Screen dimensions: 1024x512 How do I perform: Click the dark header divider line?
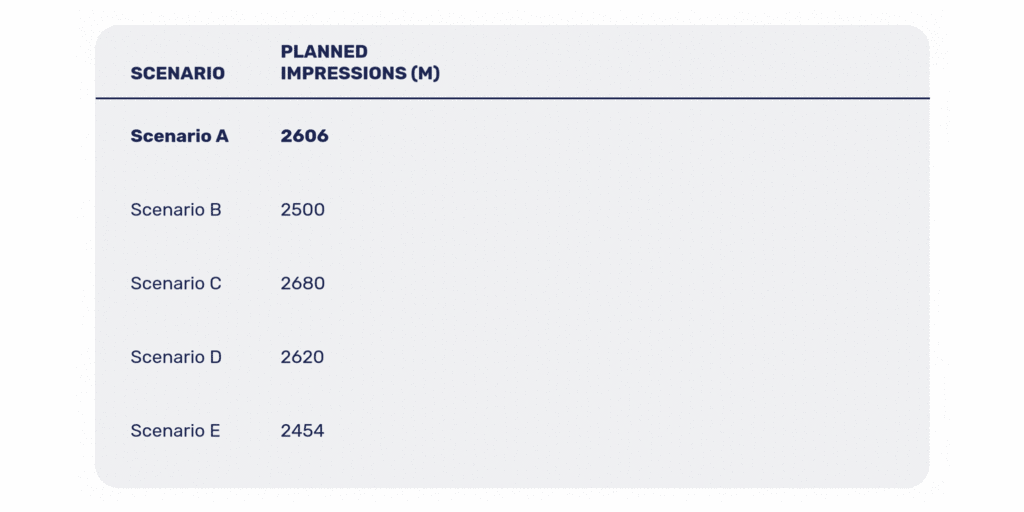click(x=512, y=98)
